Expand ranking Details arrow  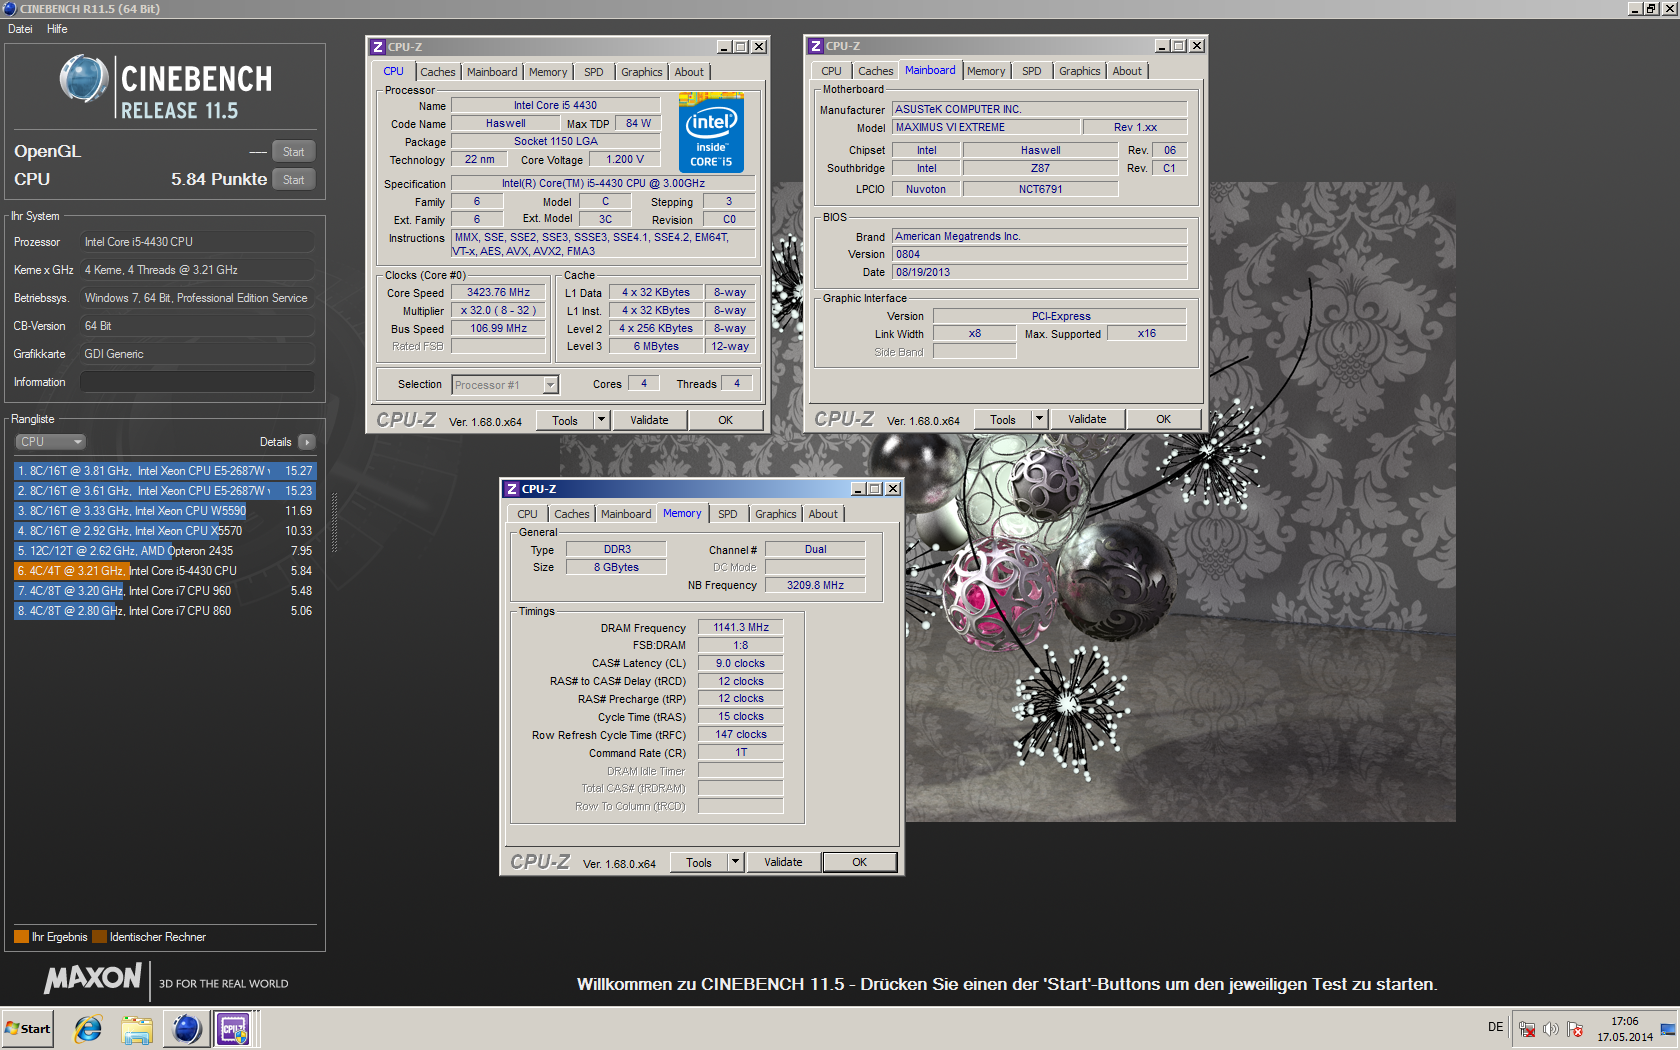click(x=306, y=442)
